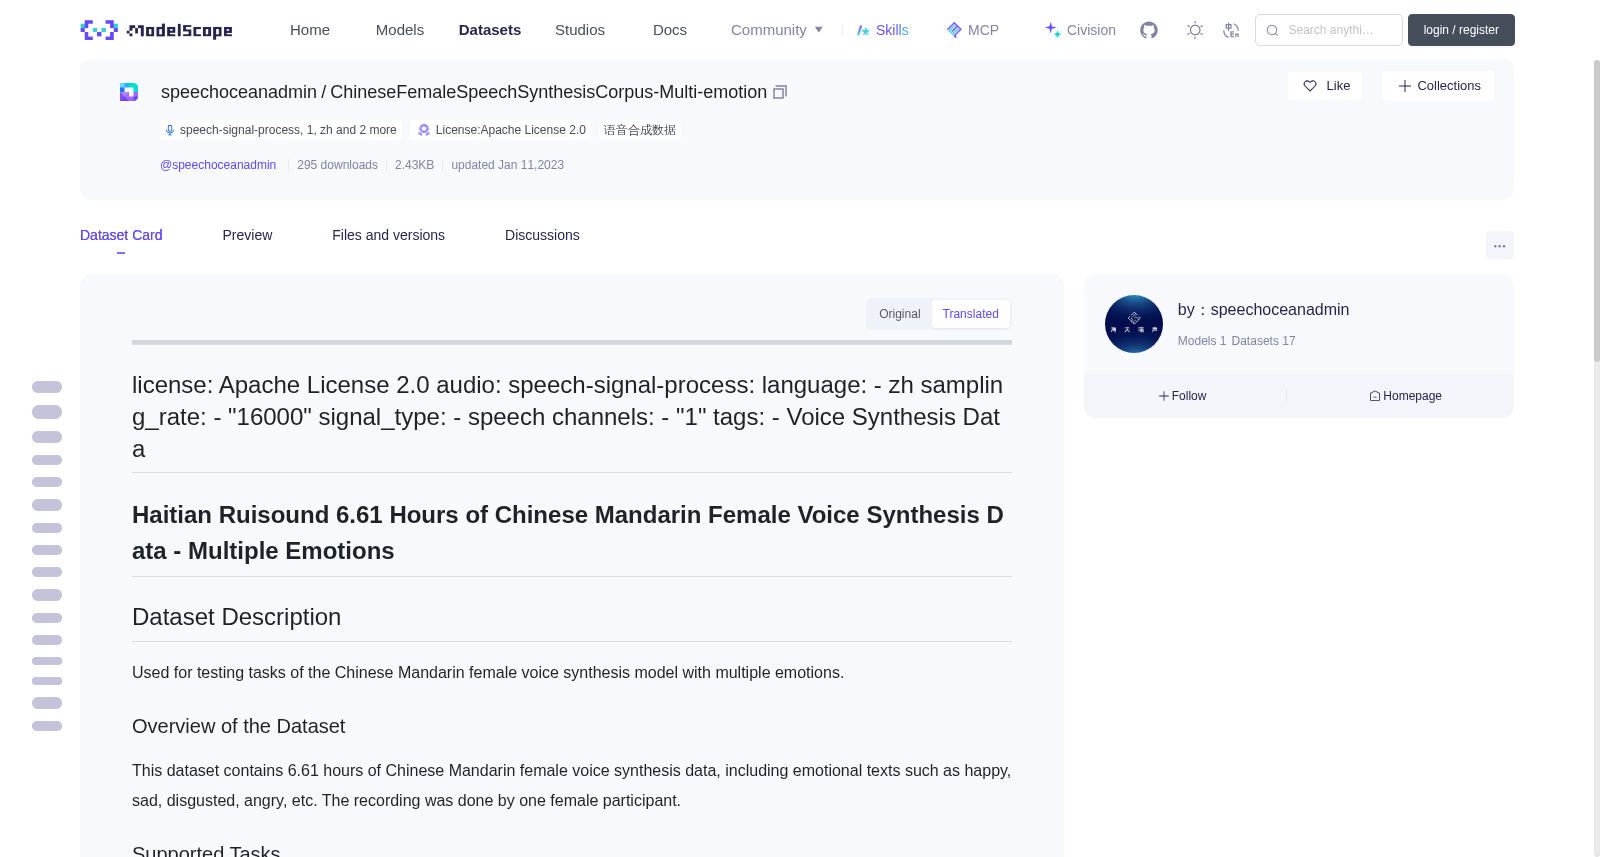1600x857 pixels.
Task: Switch to the Files and versions tab
Action: pos(388,235)
